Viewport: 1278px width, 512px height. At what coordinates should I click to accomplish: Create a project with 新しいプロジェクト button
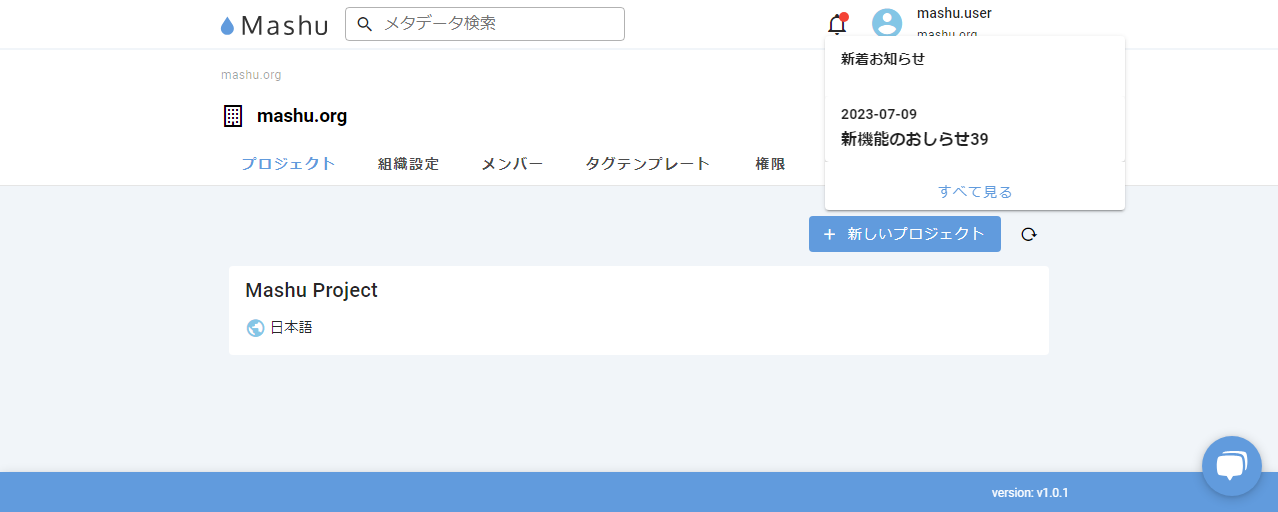(904, 234)
